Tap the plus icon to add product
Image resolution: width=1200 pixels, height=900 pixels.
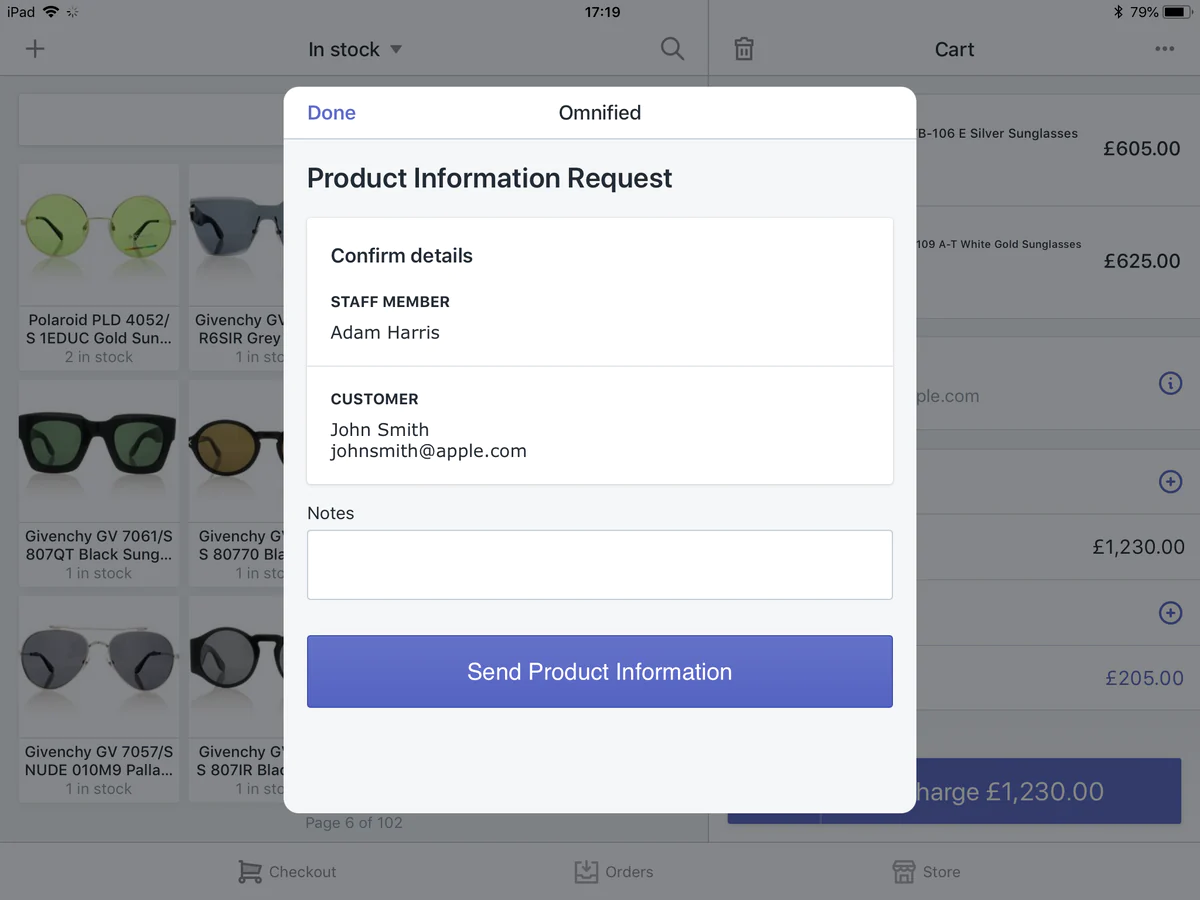point(35,49)
